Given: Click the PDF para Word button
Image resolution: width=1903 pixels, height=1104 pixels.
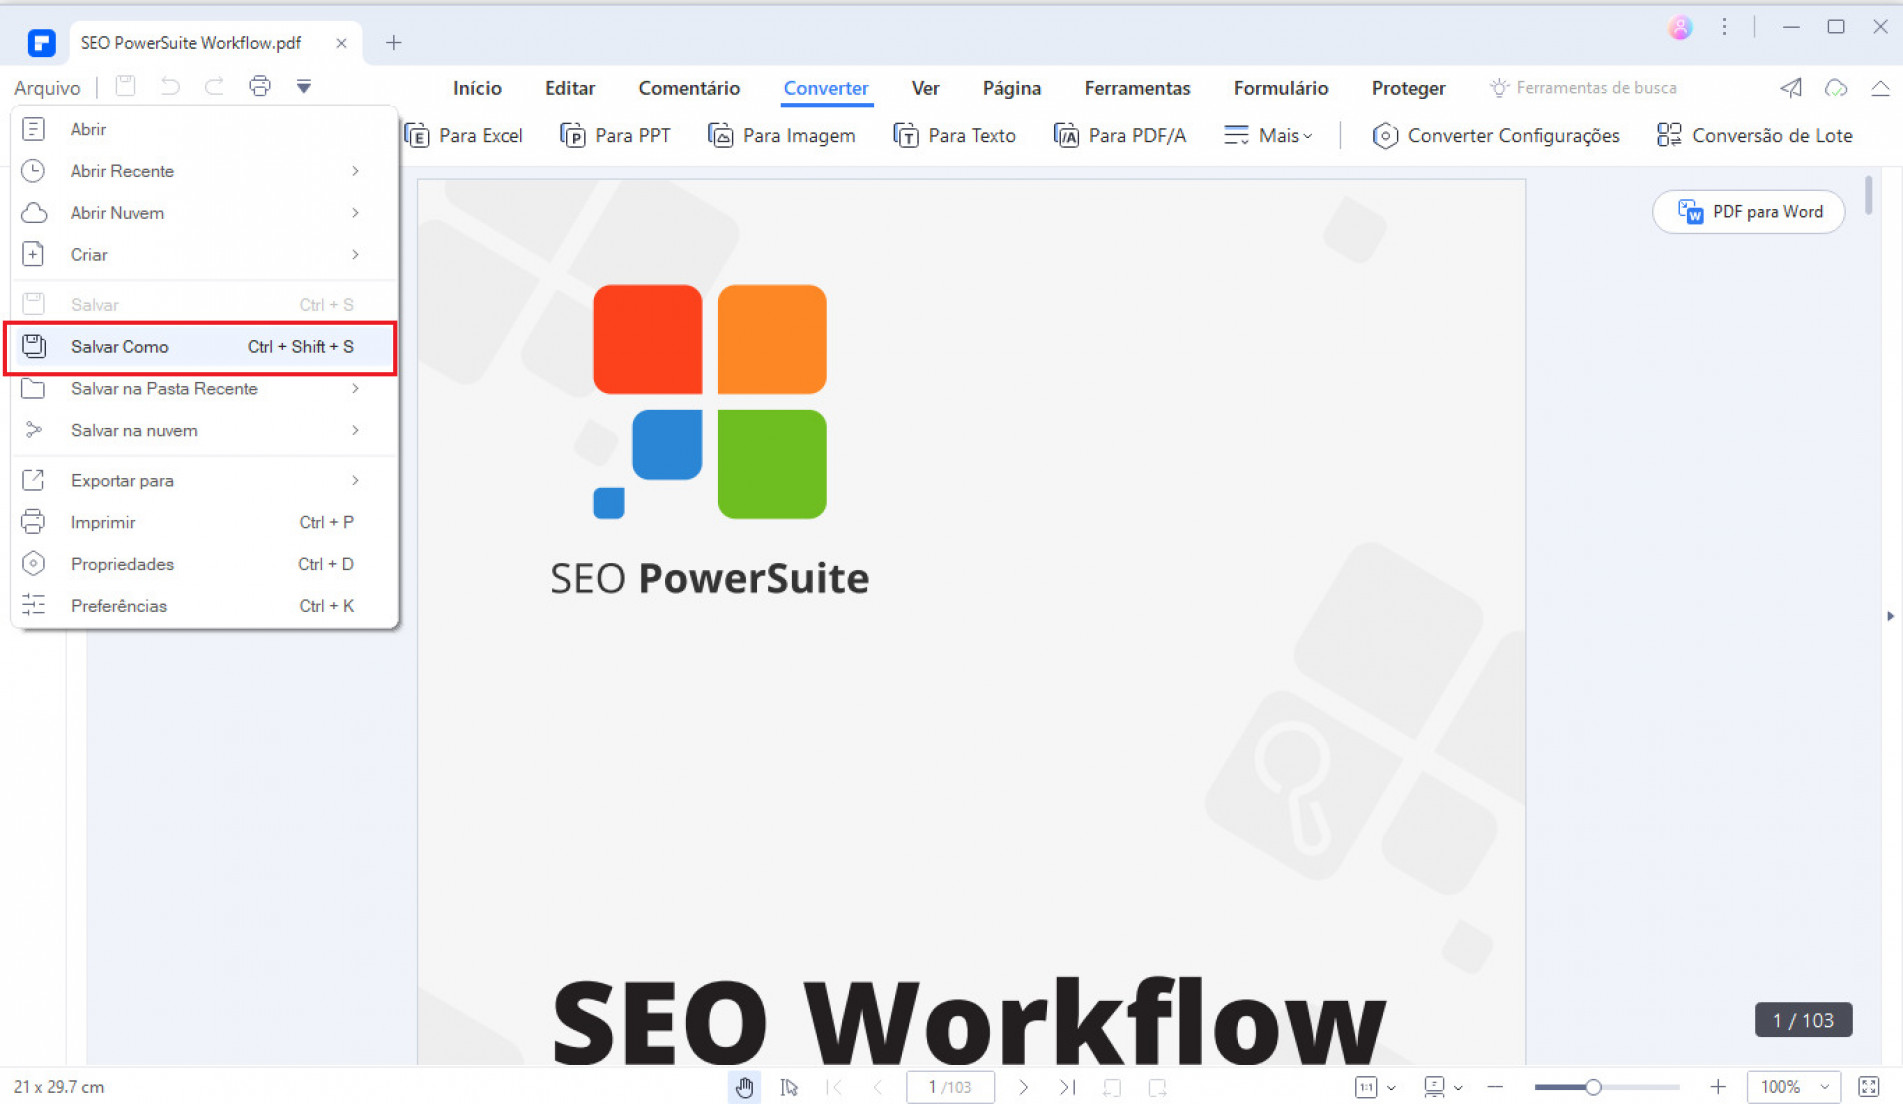Looking at the screenshot, I should click(x=1749, y=212).
